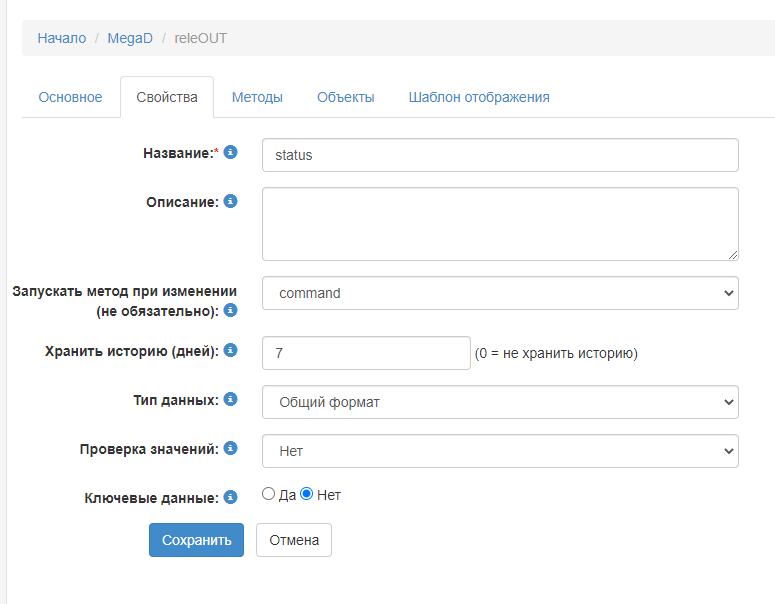Click info icon next to Название label
The width and height of the screenshot is (775, 604).
click(230, 152)
